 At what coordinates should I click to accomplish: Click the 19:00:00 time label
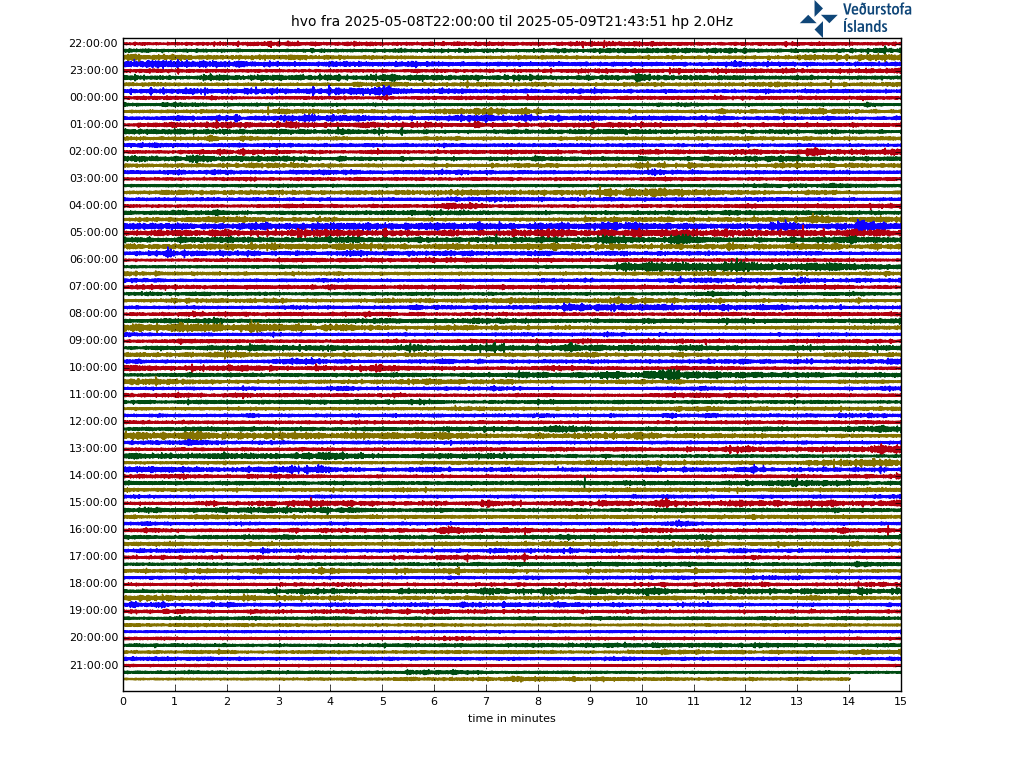tap(93, 610)
